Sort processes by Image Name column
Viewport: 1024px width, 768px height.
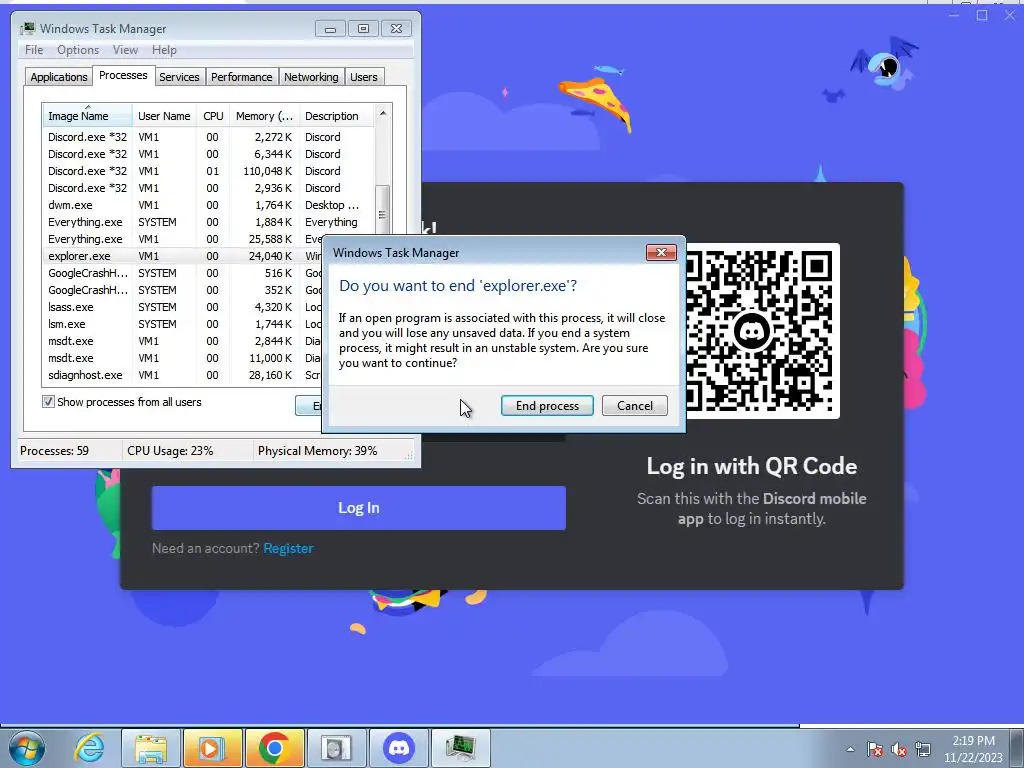point(87,116)
